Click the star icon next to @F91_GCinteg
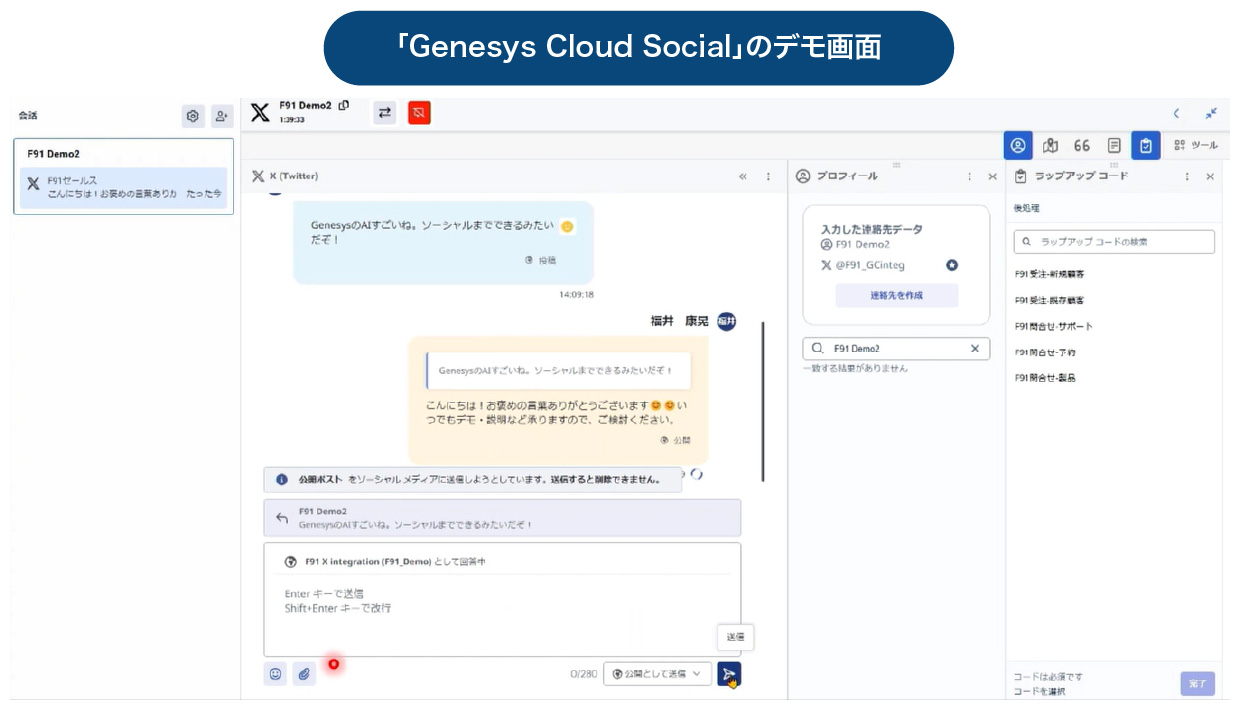The image size is (1240, 710). click(952, 265)
